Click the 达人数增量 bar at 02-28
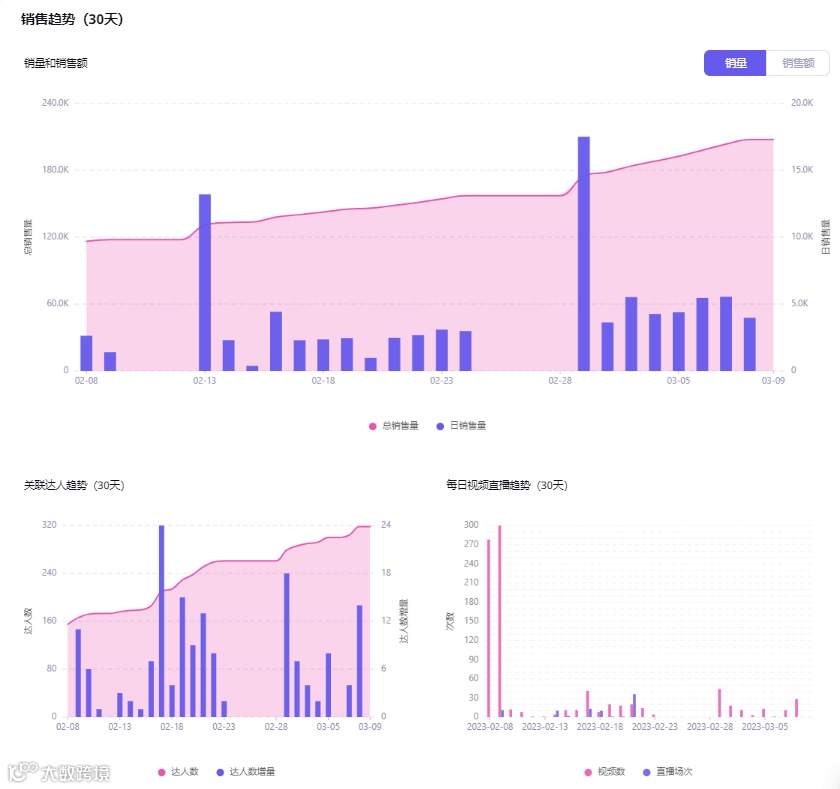Viewport: 840px width, 789px height. click(x=287, y=645)
